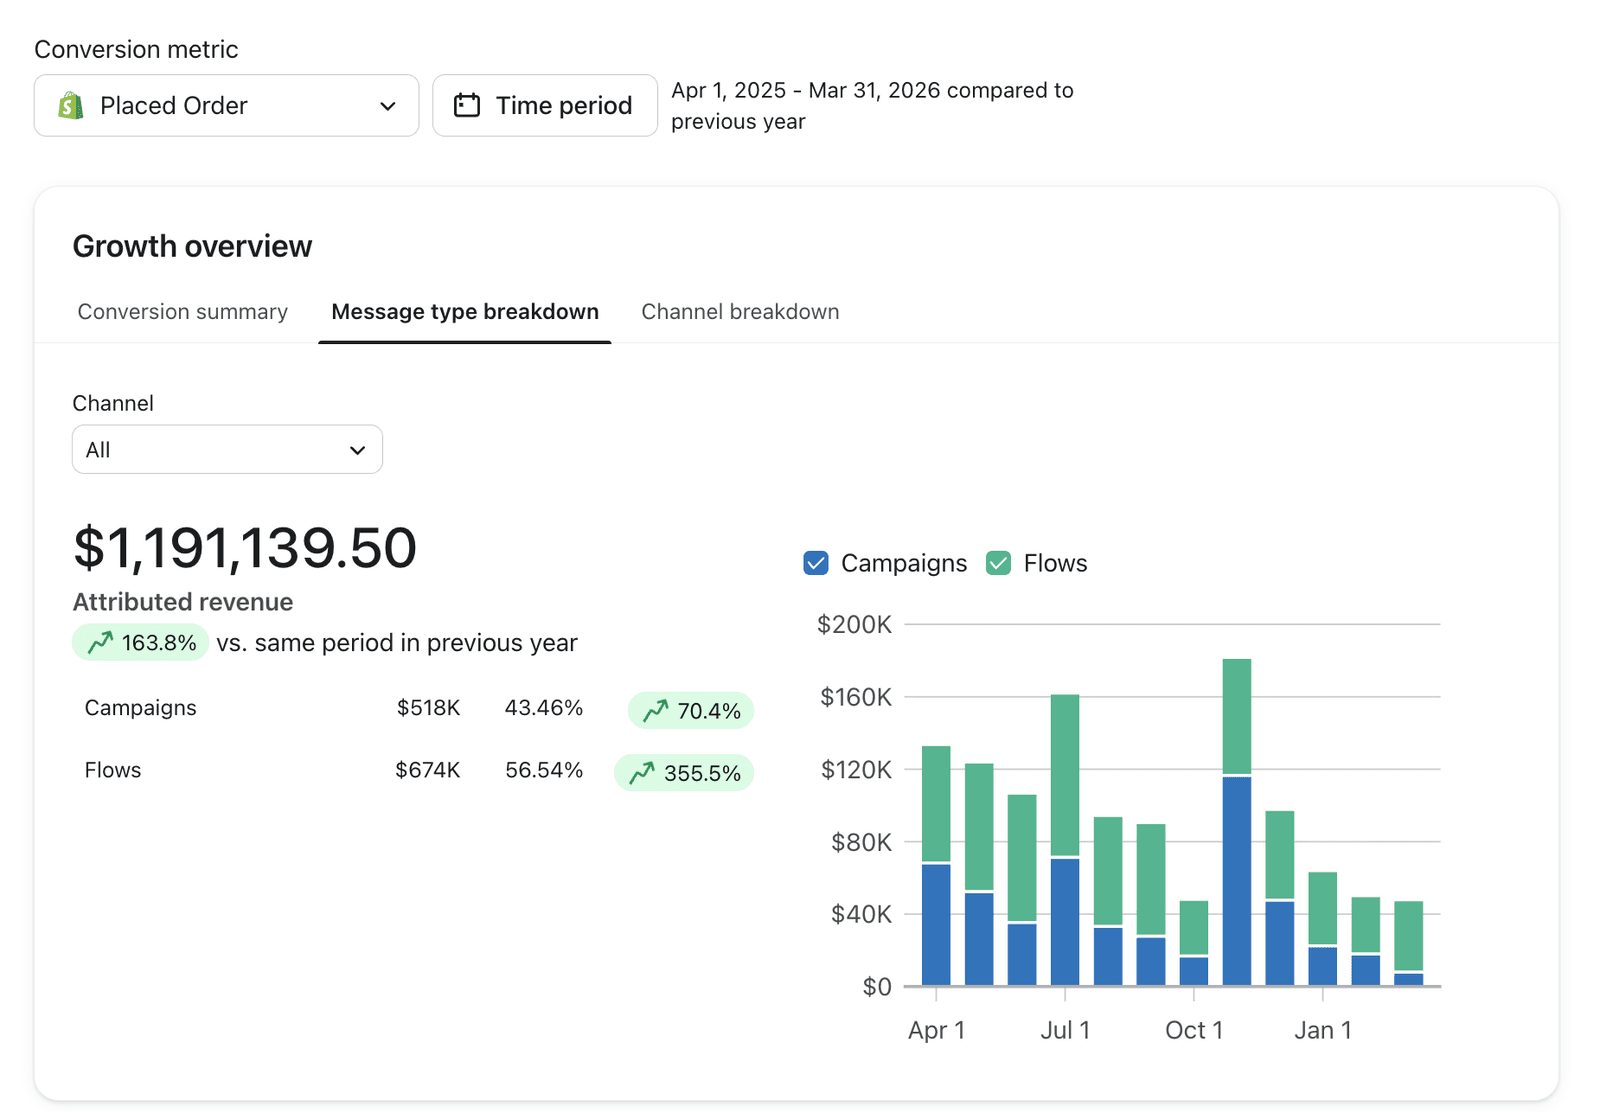Click the Oct 1 axis label

(1194, 1030)
